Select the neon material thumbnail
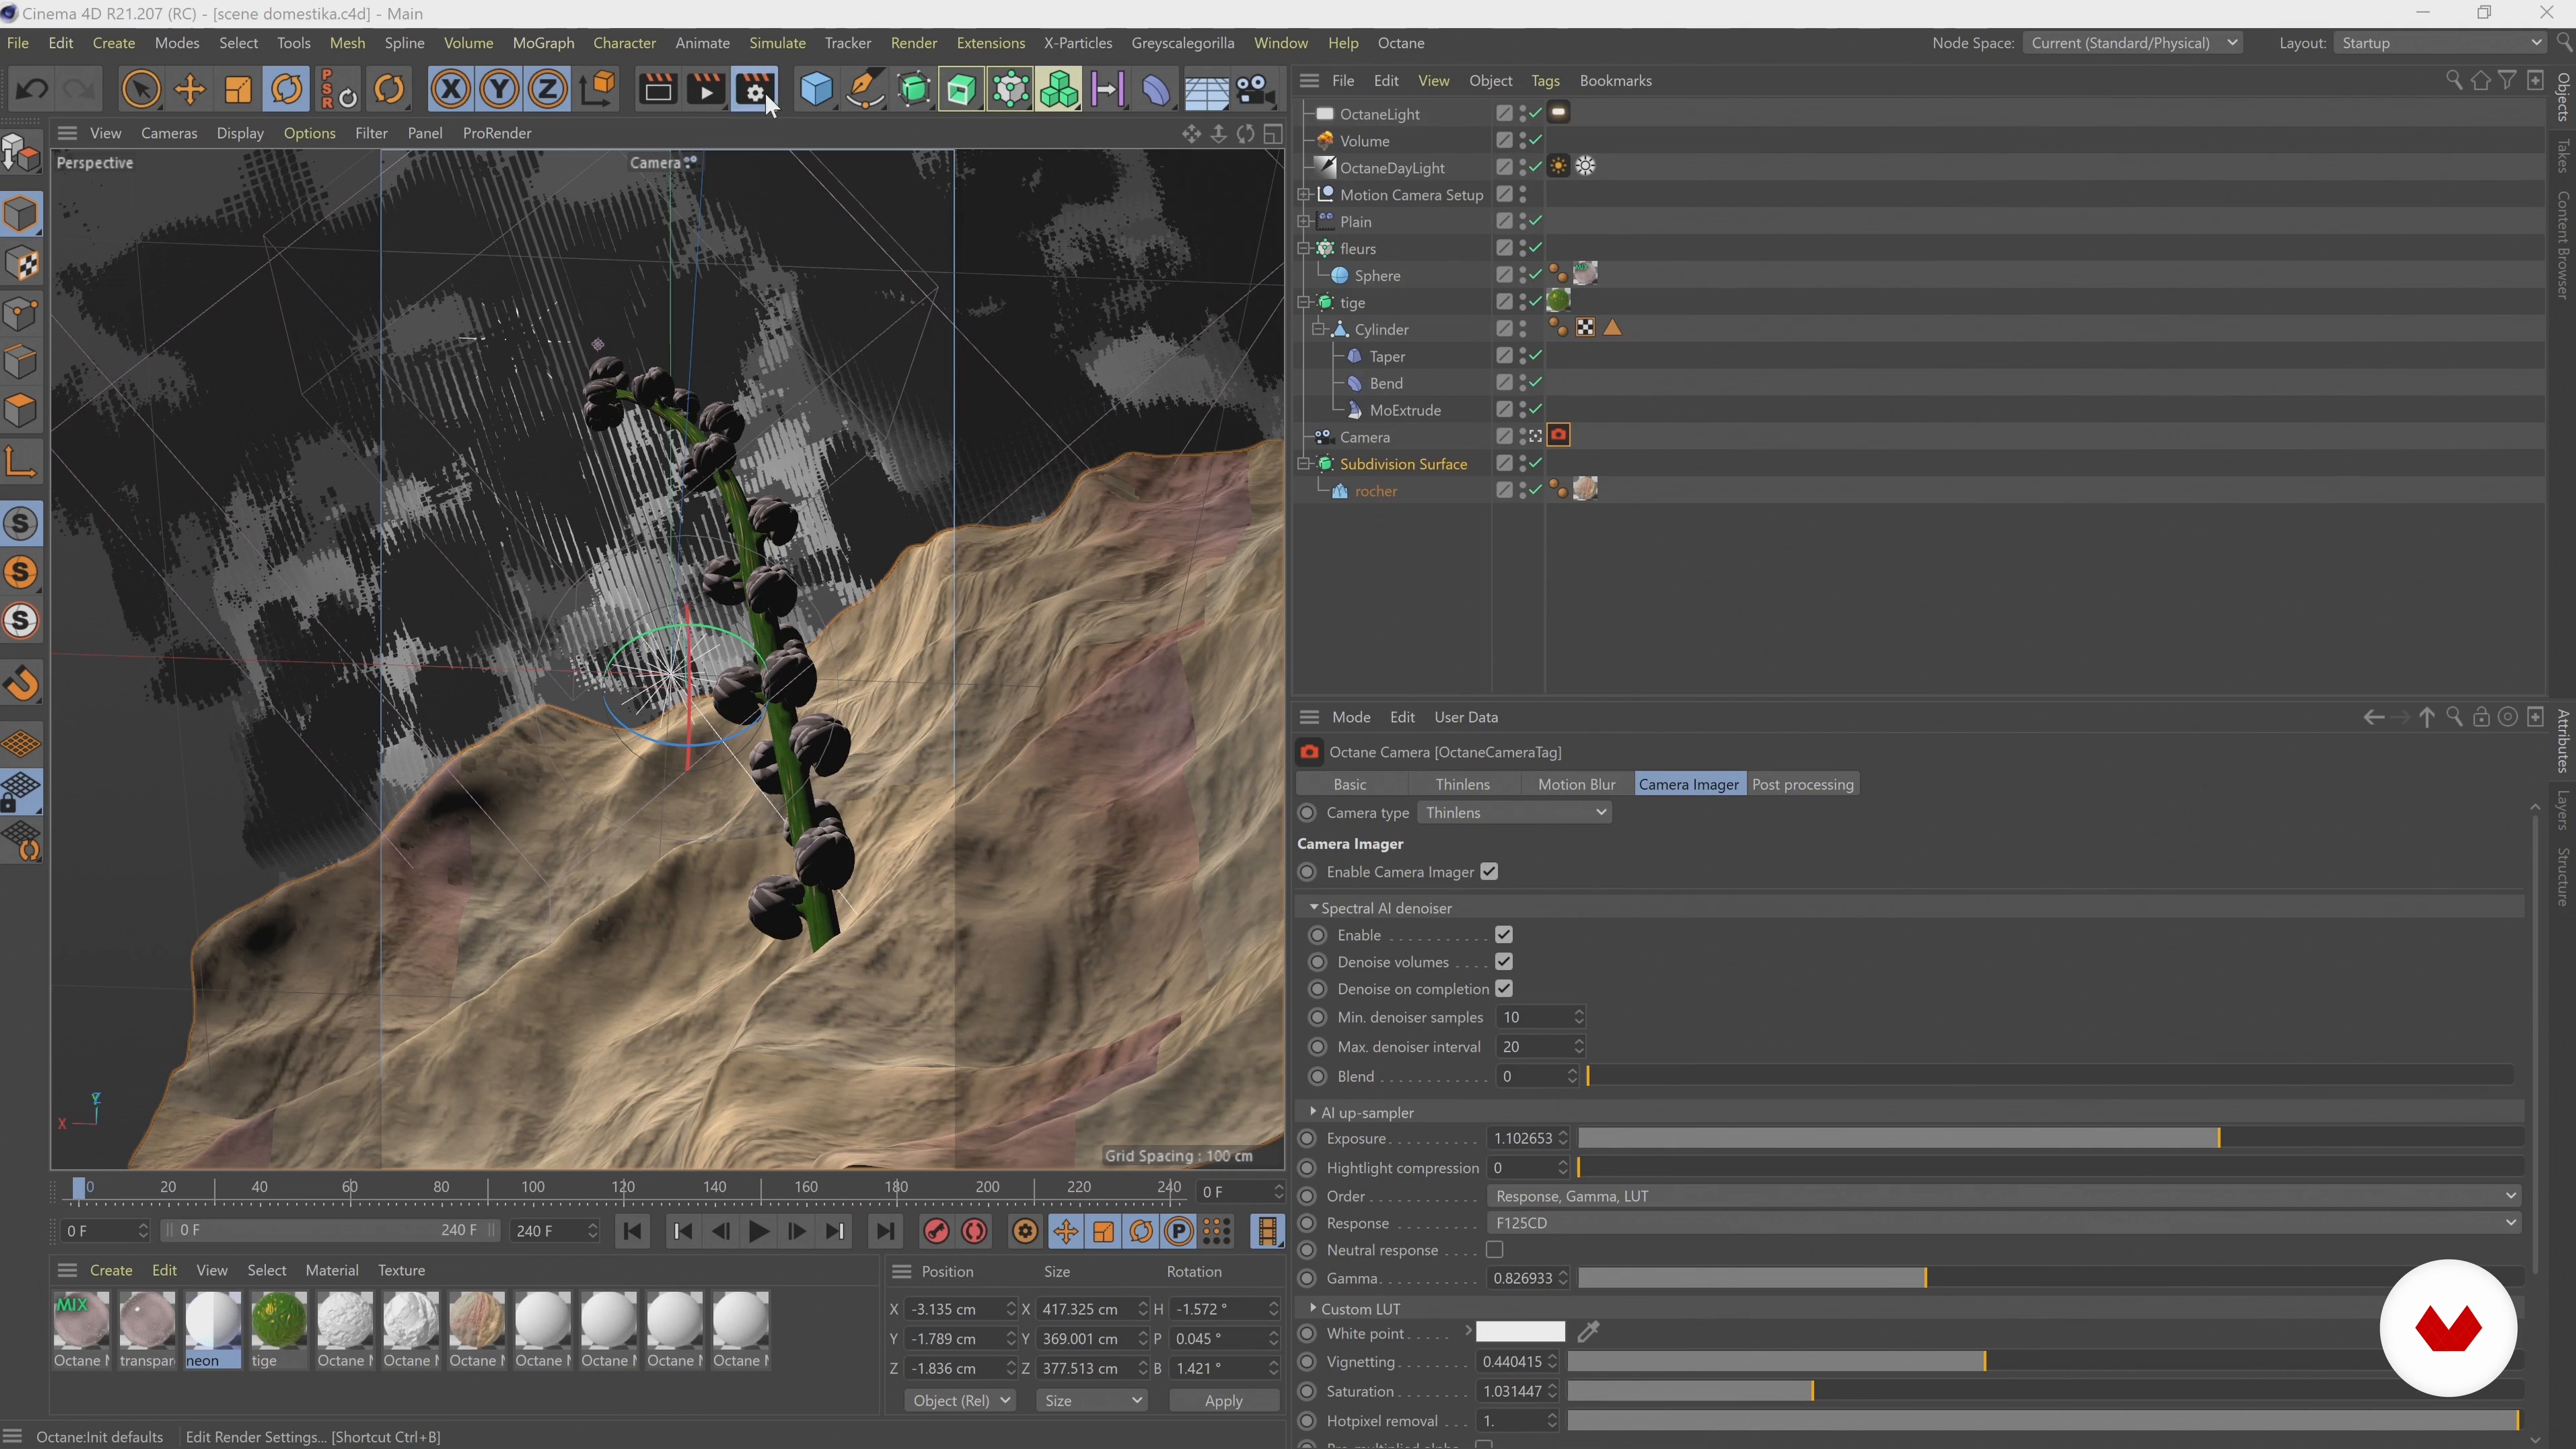 213,1329
